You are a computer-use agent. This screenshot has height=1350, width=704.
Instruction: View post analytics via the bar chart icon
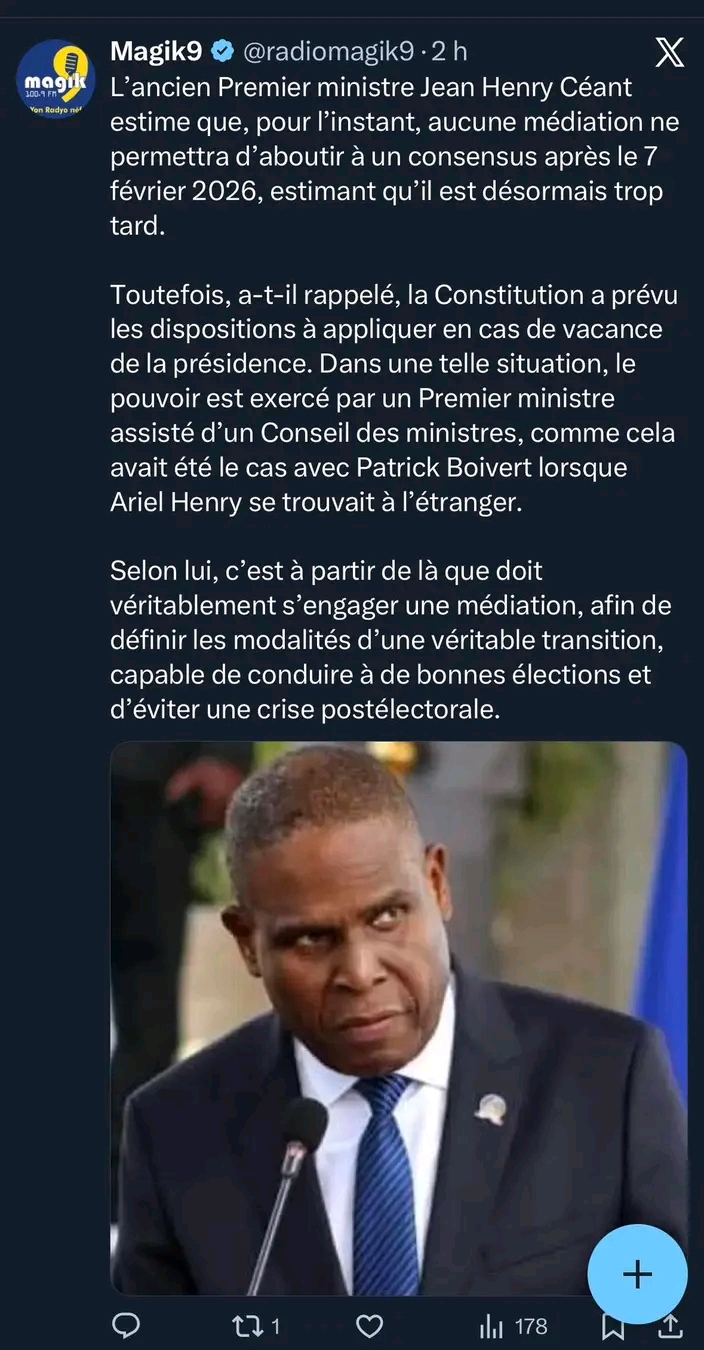click(x=491, y=1326)
